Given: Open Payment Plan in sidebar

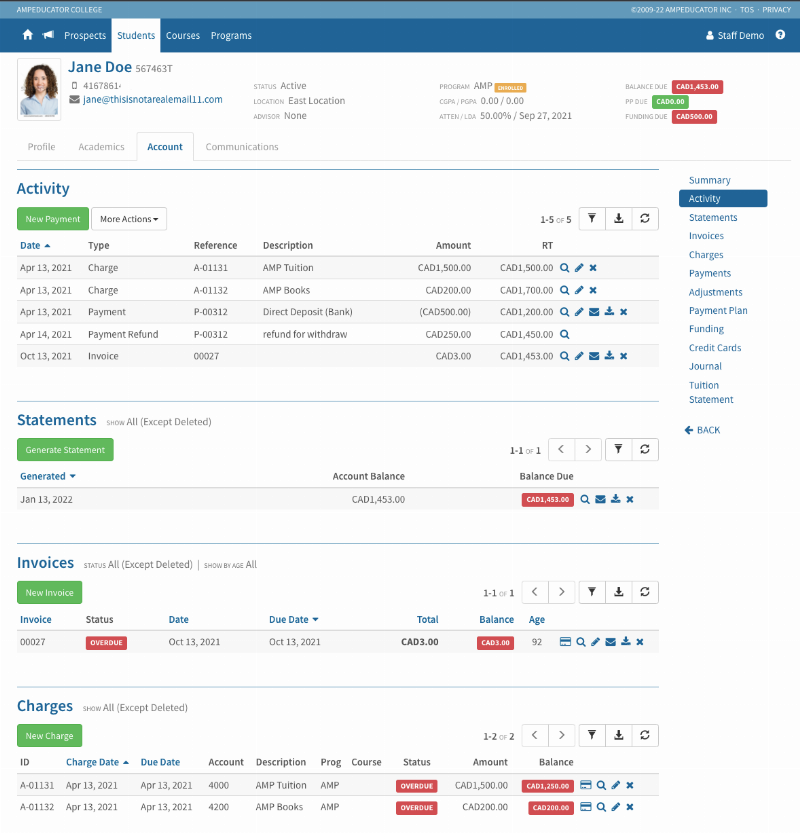Looking at the screenshot, I should tap(718, 311).
